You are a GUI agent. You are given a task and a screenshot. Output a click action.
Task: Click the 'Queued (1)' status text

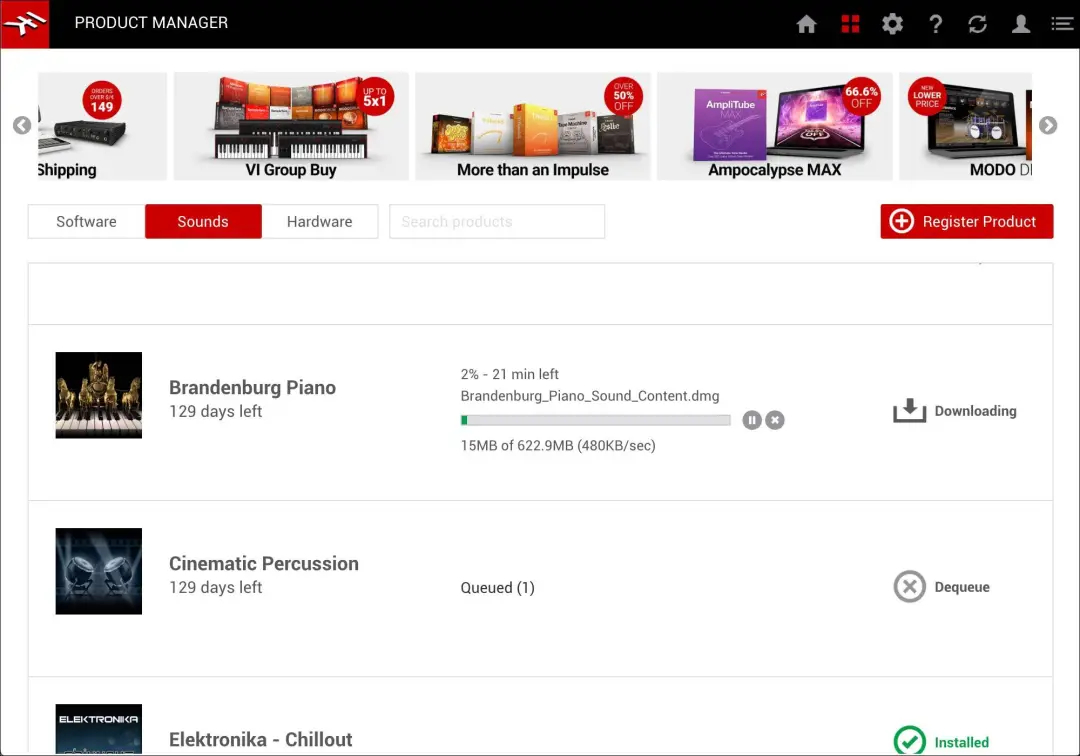tap(497, 587)
